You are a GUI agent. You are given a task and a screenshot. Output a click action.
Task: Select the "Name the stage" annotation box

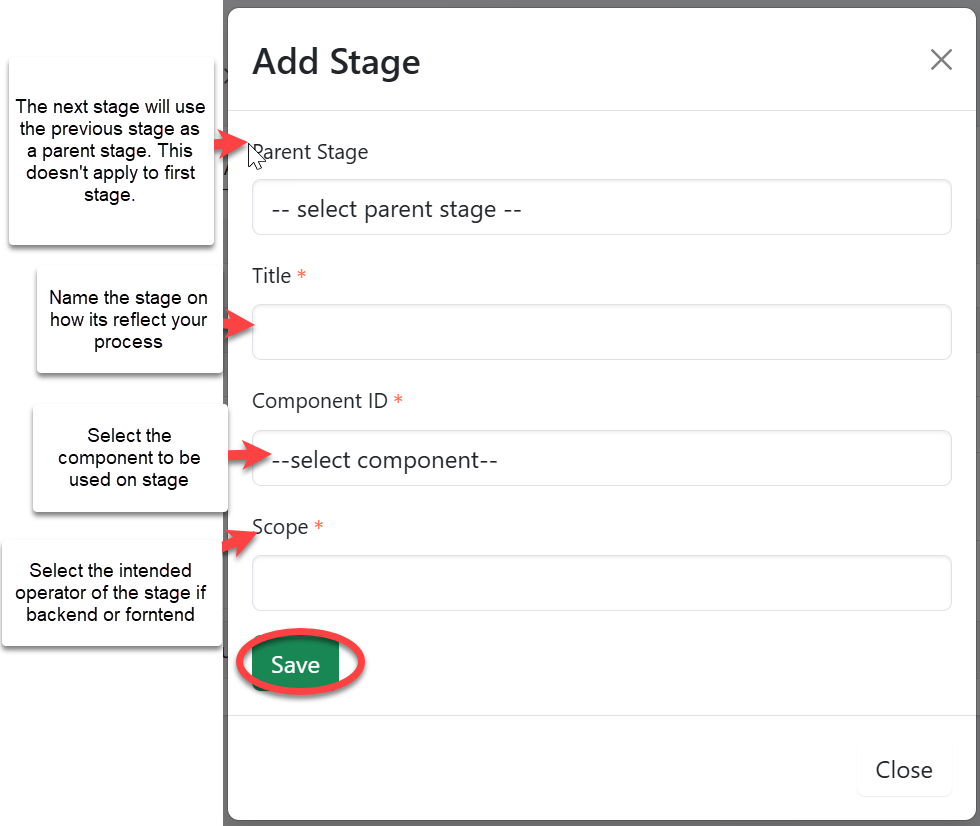pyautogui.click(x=129, y=320)
